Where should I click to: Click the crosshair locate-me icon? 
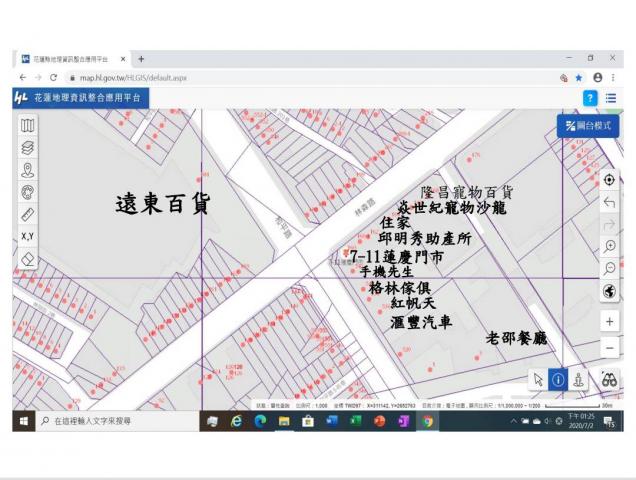coord(609,180)
